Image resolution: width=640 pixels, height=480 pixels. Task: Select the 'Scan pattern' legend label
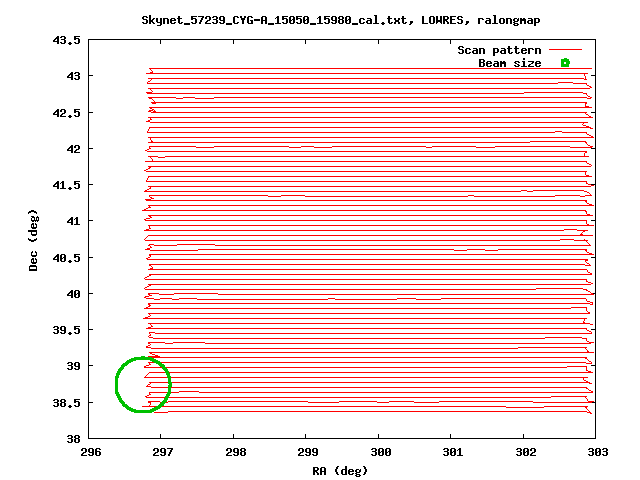[x=499, y=50]
